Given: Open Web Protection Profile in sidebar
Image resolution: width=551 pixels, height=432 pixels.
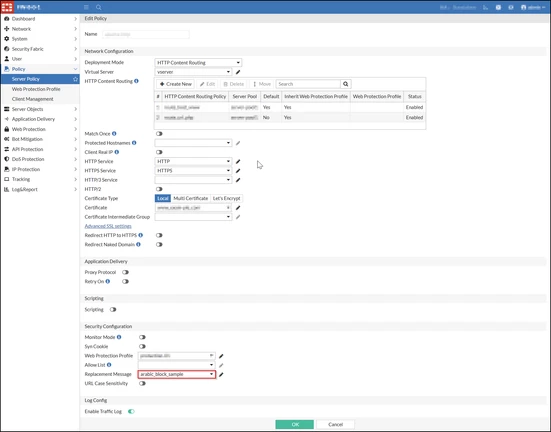Looking at the screenshot, I should point(36,89).
